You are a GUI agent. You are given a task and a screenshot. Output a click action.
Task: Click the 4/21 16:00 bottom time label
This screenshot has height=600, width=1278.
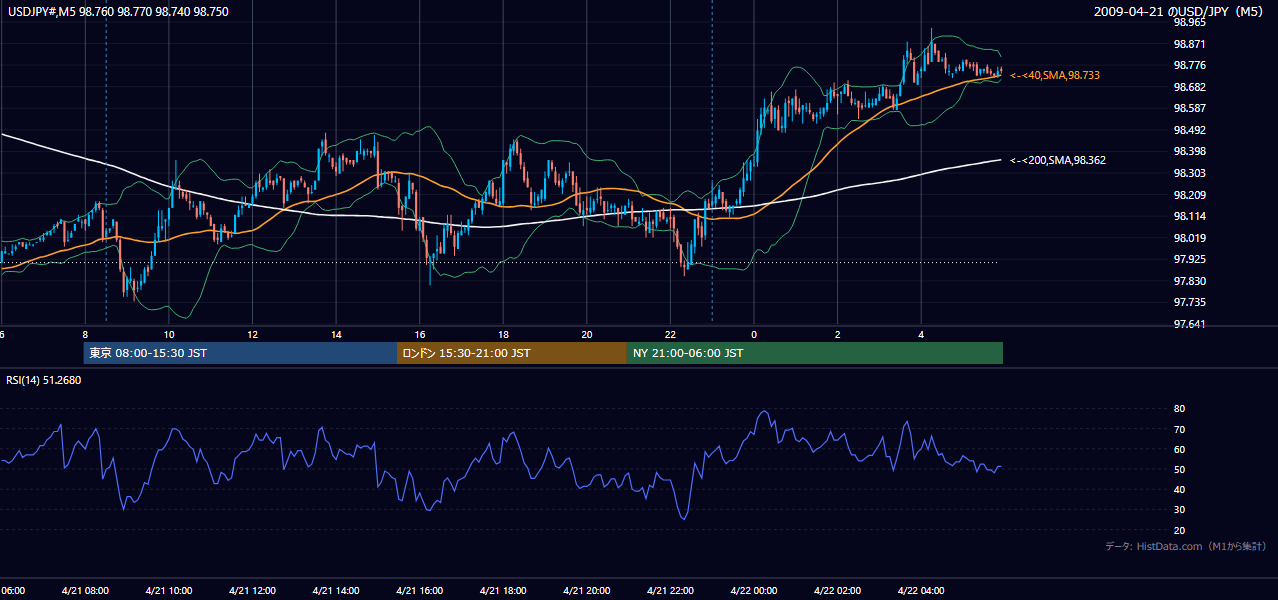coord(419,591)
